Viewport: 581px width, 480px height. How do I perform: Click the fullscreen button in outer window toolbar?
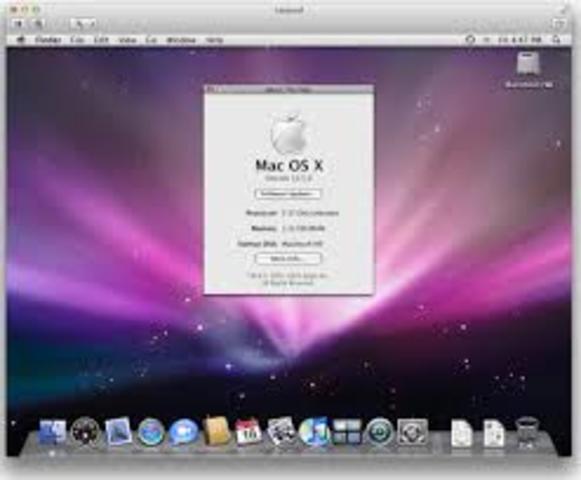tap(558, 24)
